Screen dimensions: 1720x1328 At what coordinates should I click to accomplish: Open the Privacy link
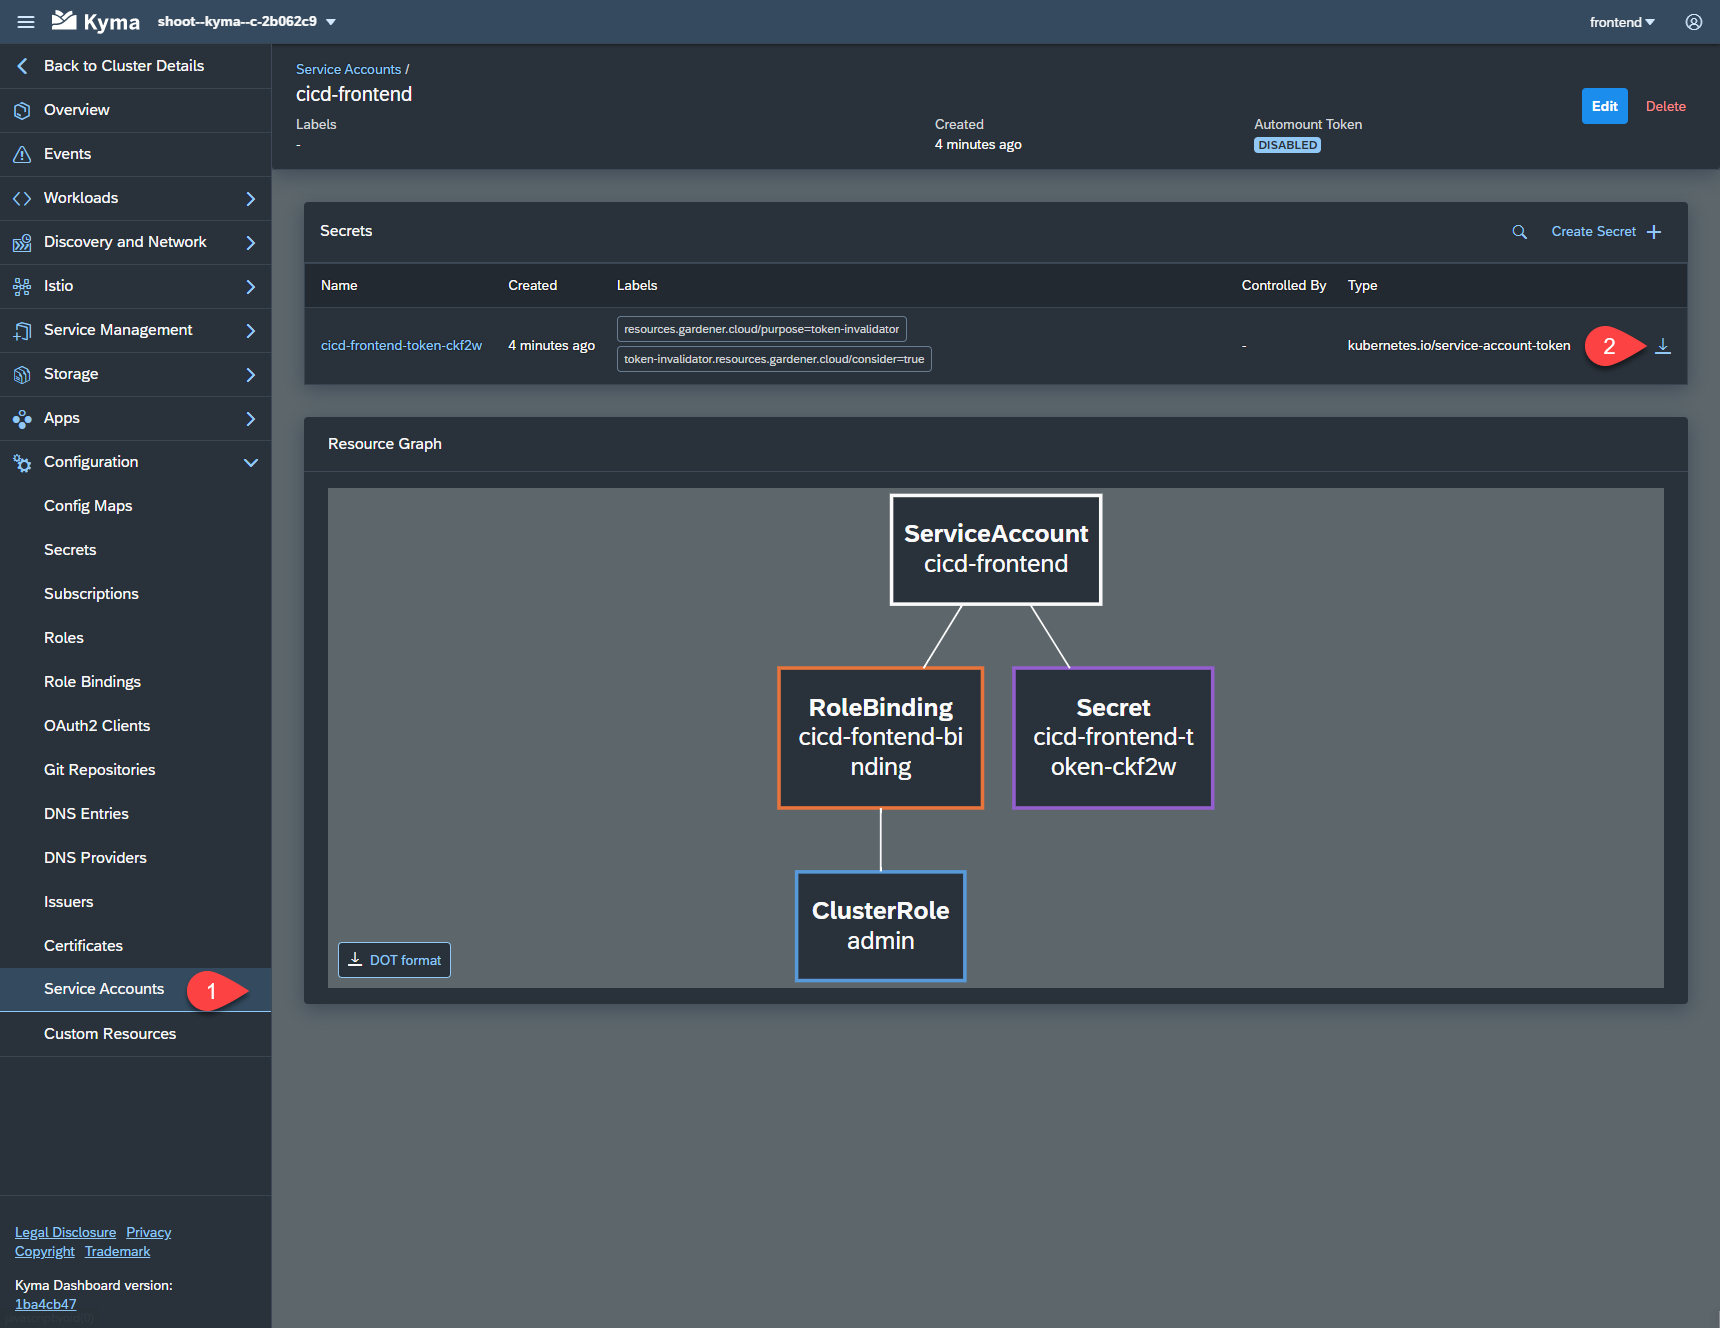point(148,1232)
